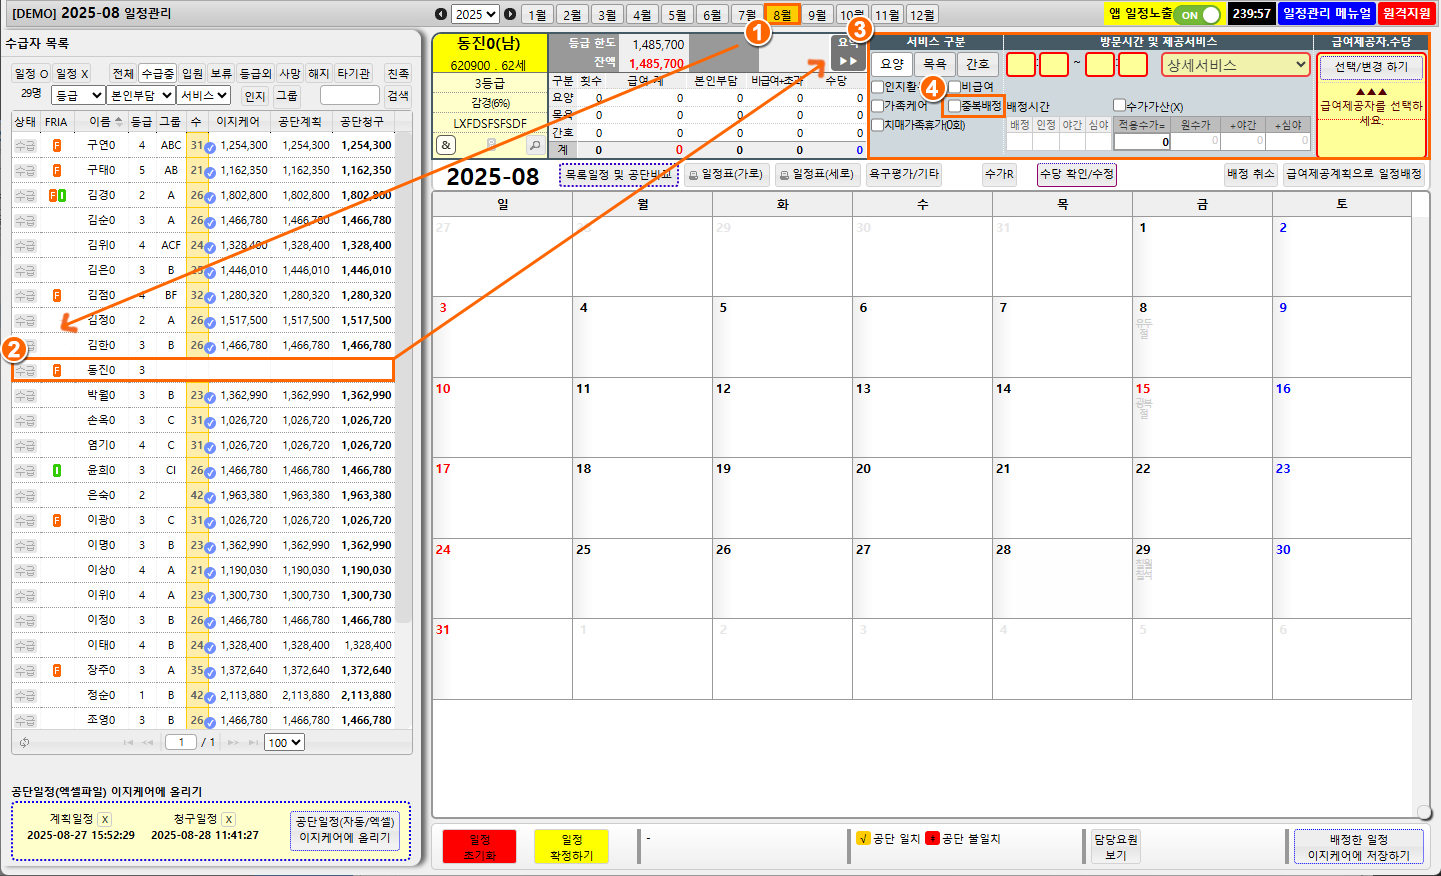1441x876 pixels.
Task: Check the 비급여 checkbox
Action: 954,87
